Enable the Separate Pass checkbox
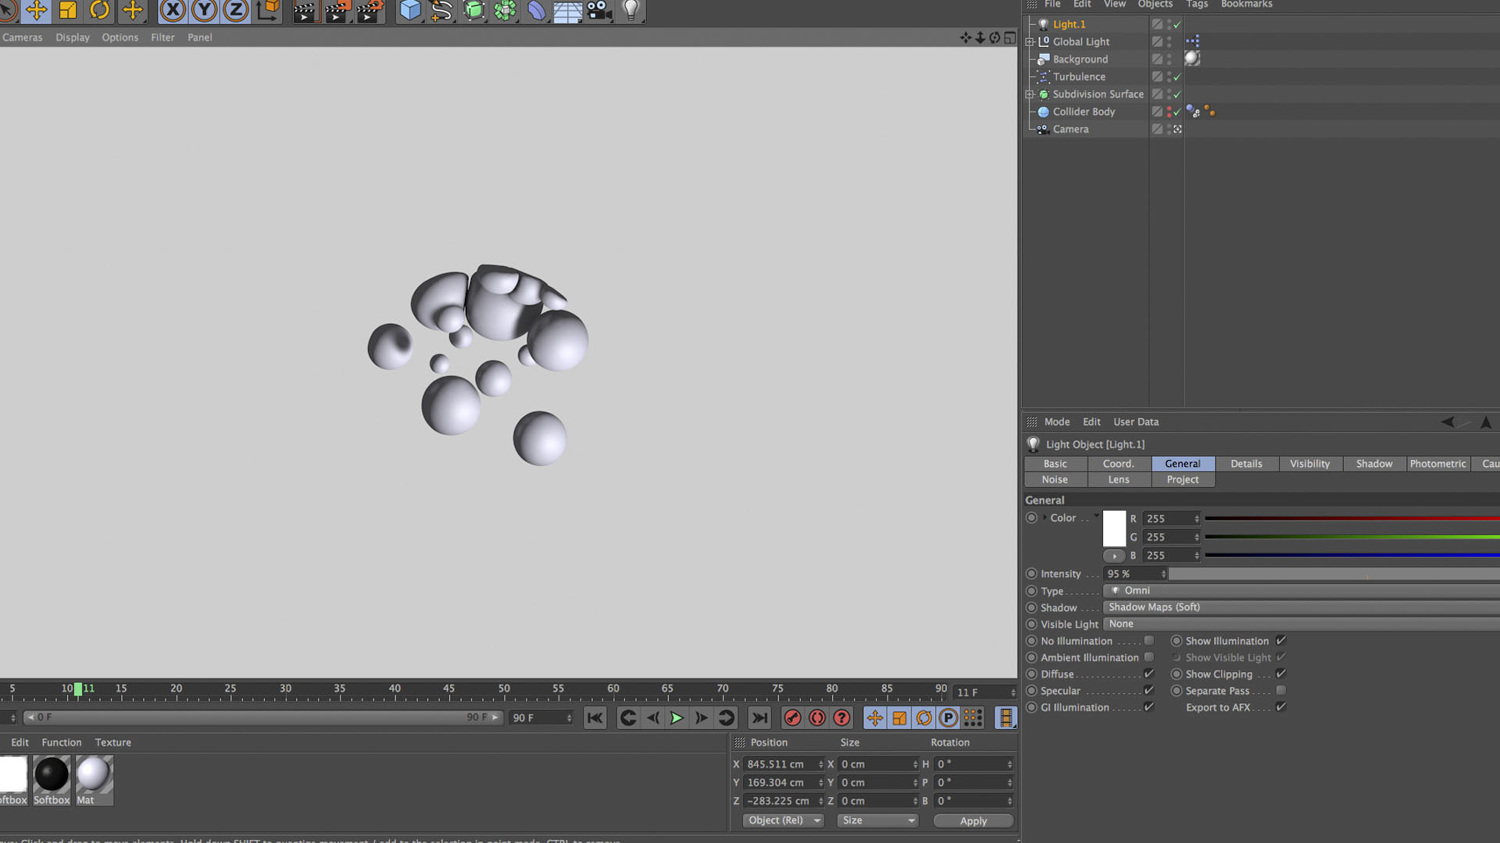 click(1281, 691)
